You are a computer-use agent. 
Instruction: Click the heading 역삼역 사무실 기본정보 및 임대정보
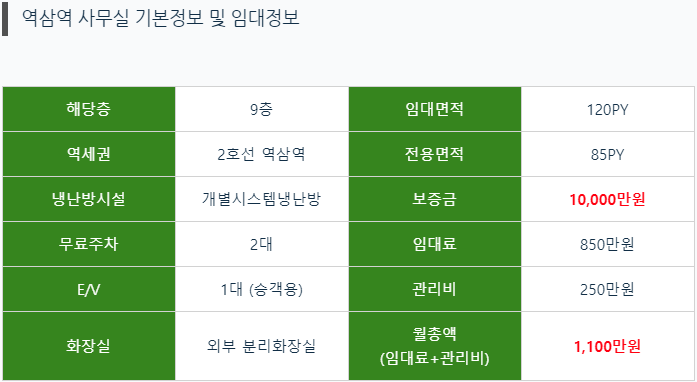click(x=161, y=18)
